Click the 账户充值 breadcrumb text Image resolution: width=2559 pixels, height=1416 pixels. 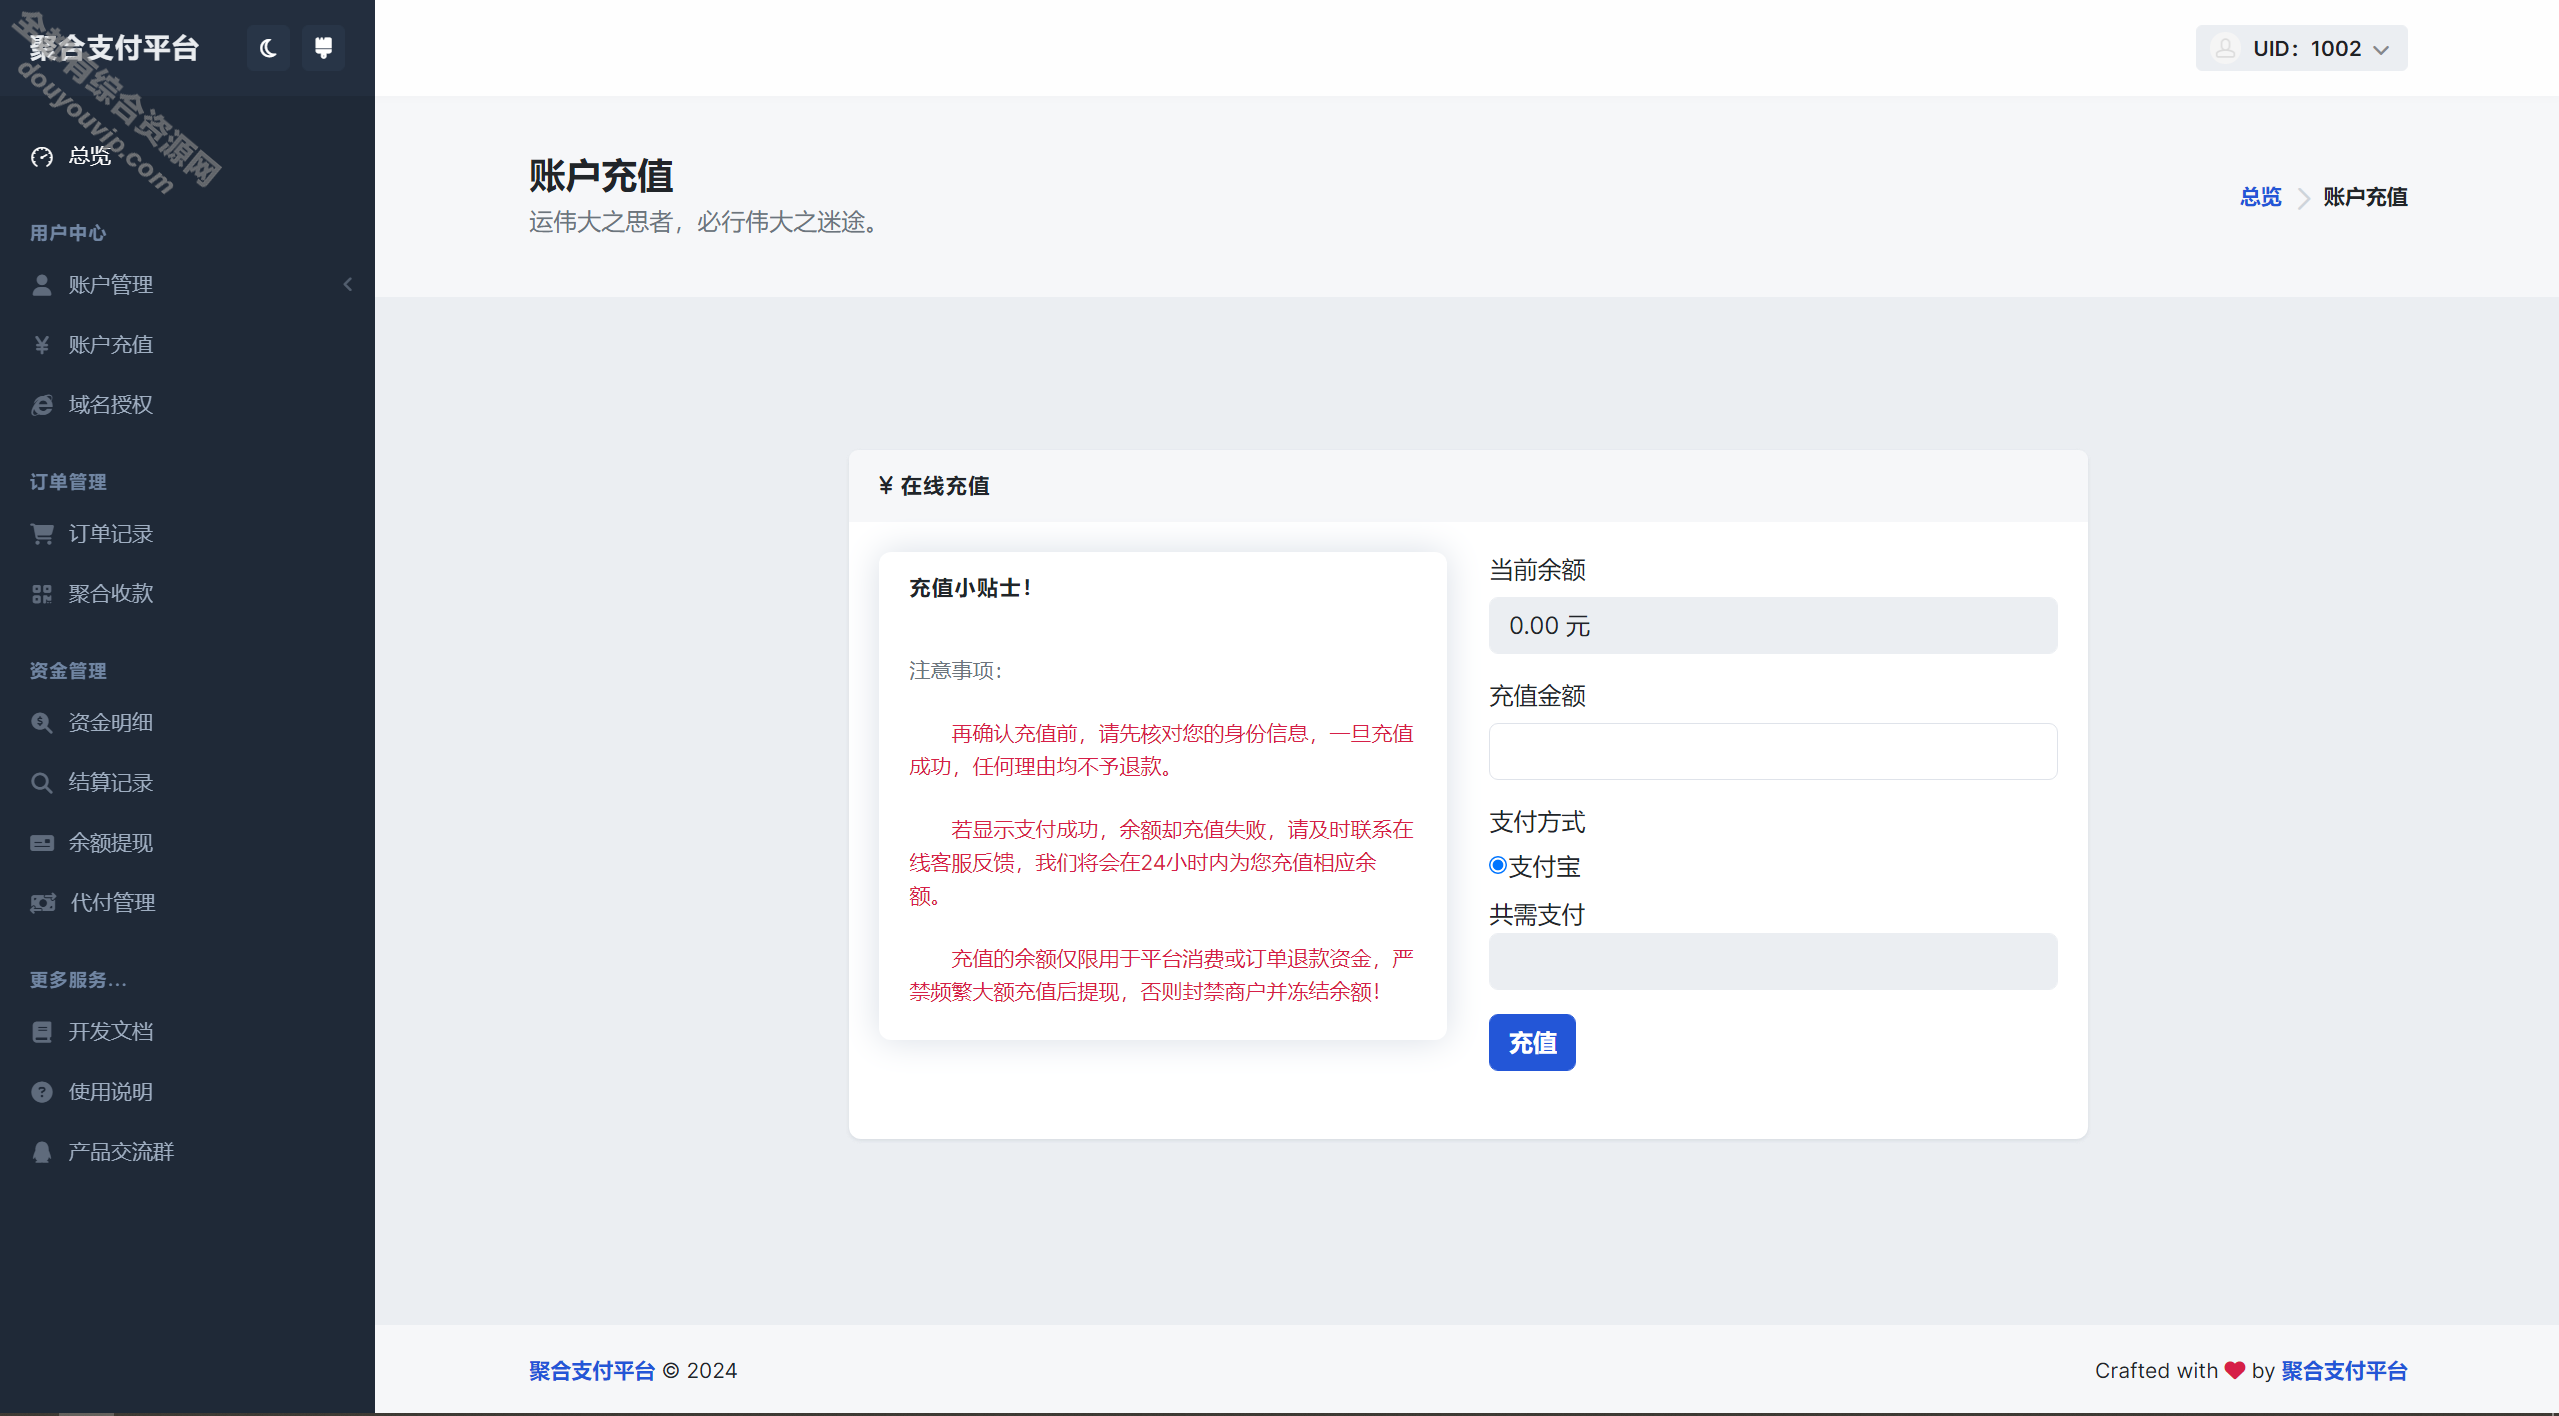2365,197
